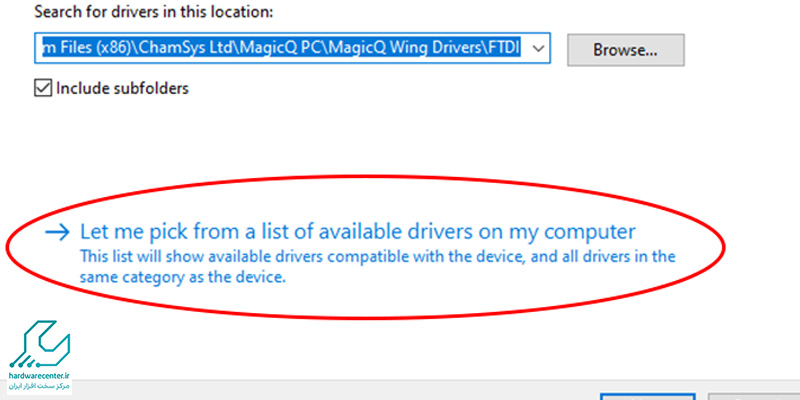Screen dimensions: 800x400
Task: Click the highlighted MagicQ Wing Drivers path field
Action: (292, 49)
